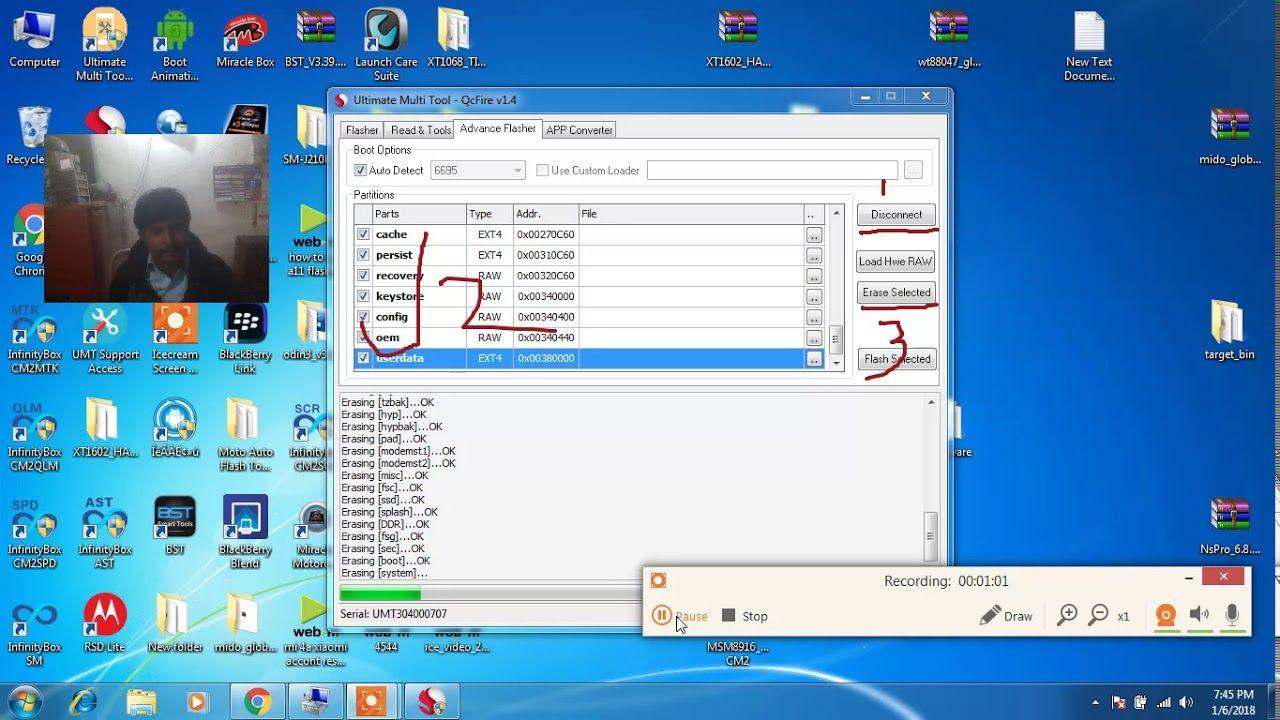Click the recorder zoom out magnifier

tap(1098, 615)
